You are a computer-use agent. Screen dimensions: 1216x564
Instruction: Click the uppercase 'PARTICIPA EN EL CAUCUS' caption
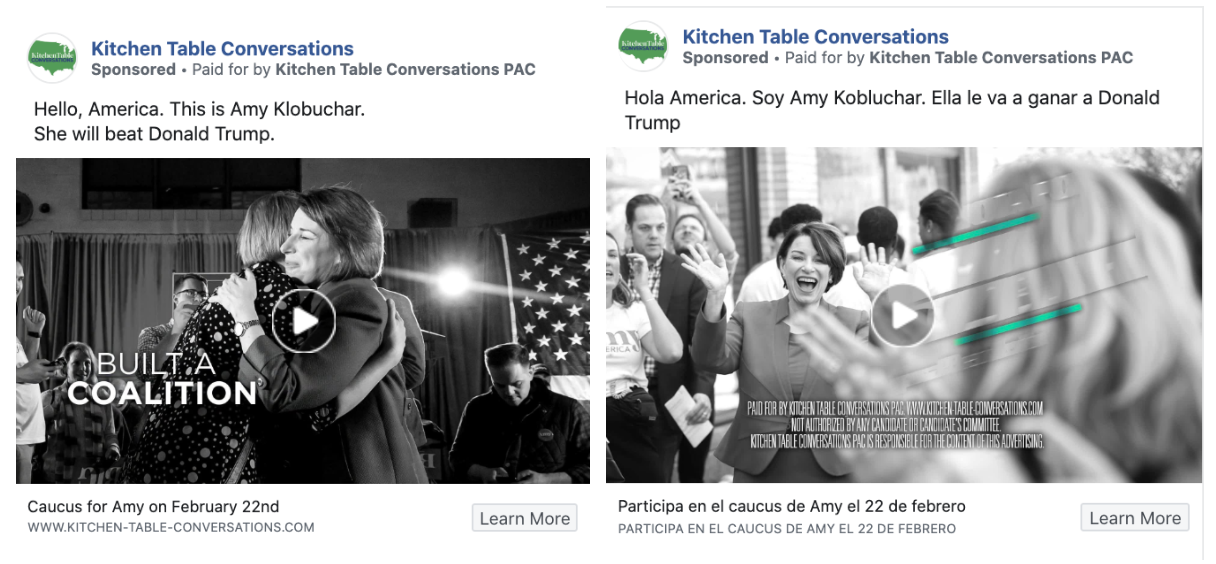pos(787,528)
